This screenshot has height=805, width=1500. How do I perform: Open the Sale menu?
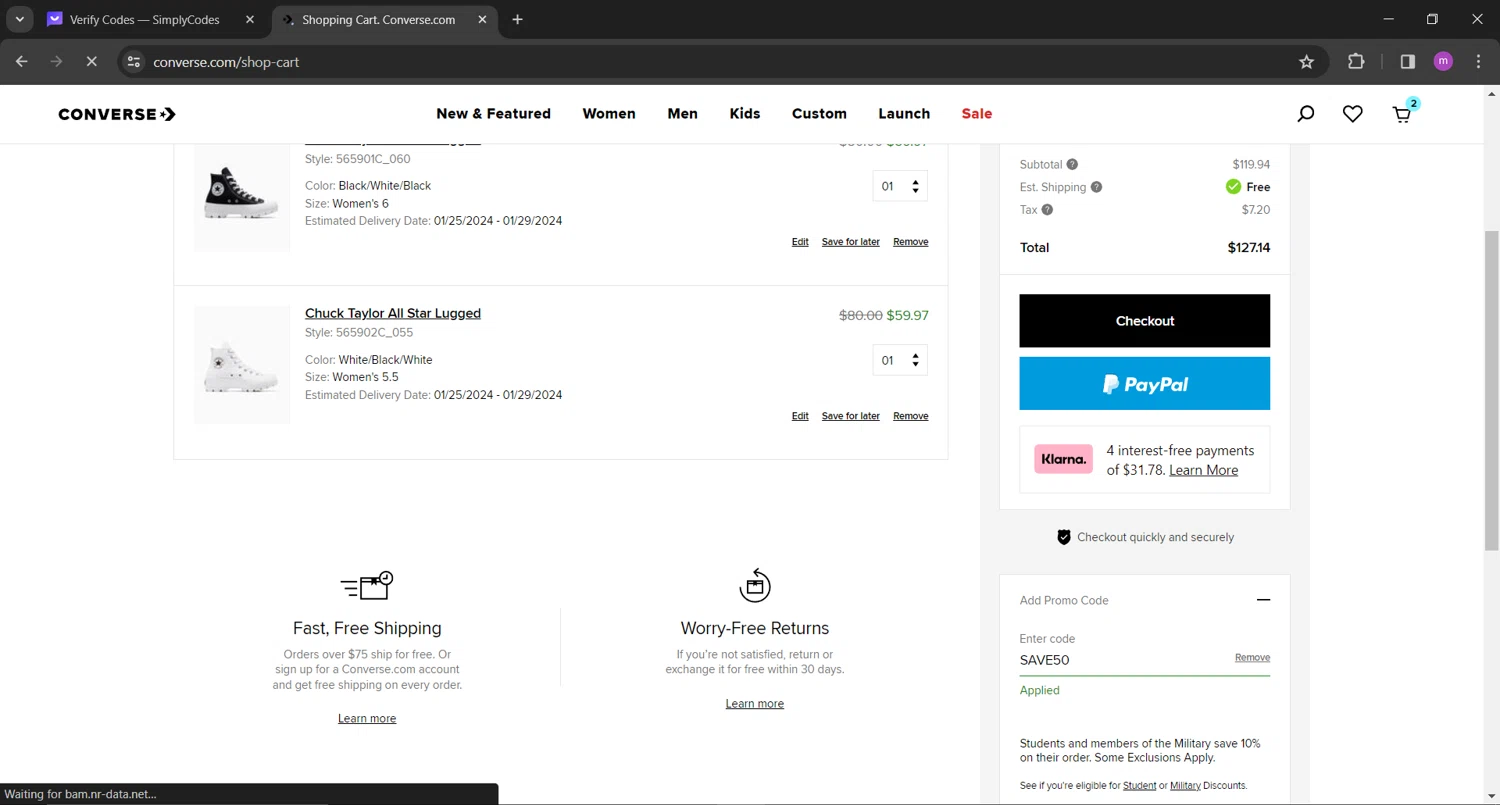pos(977,114)
